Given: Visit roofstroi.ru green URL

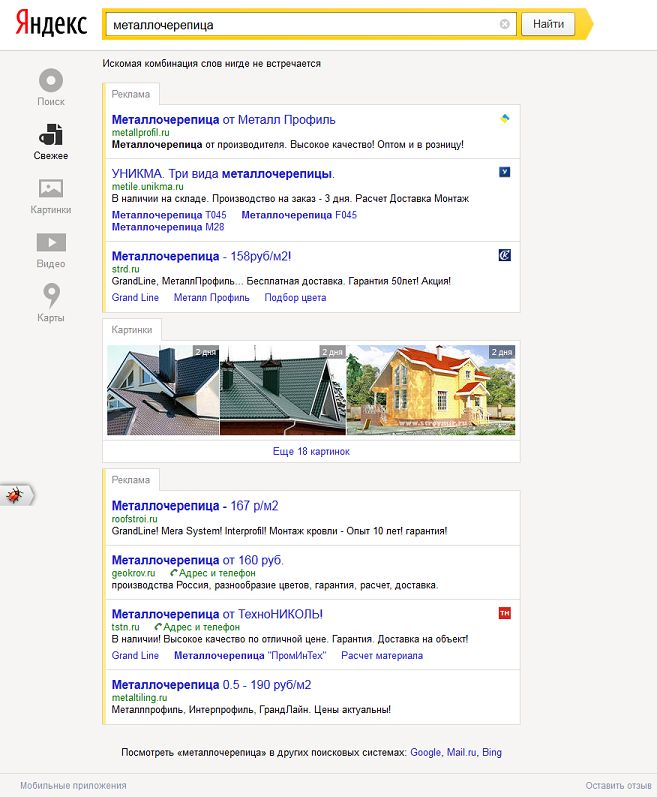Looking at the screenshot, I should tap(135, 519).
